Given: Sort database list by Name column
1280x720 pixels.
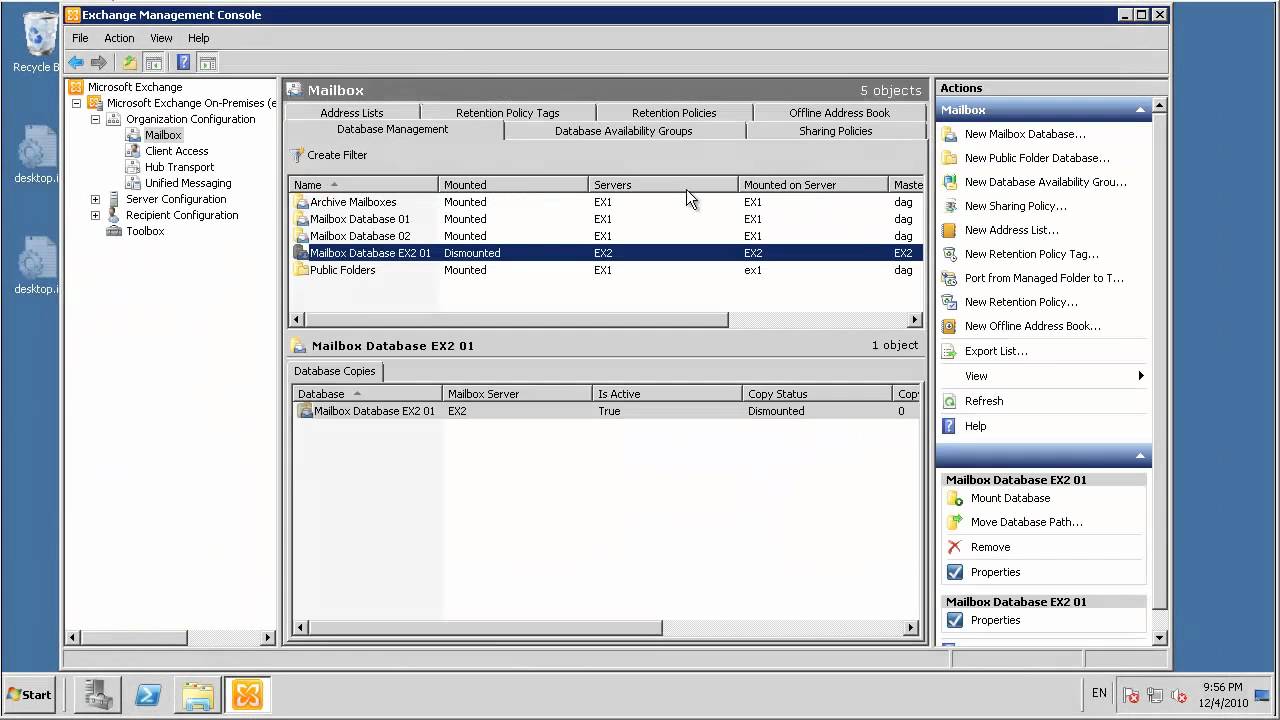Looking at the screenshot, I should tap(363, 185).
